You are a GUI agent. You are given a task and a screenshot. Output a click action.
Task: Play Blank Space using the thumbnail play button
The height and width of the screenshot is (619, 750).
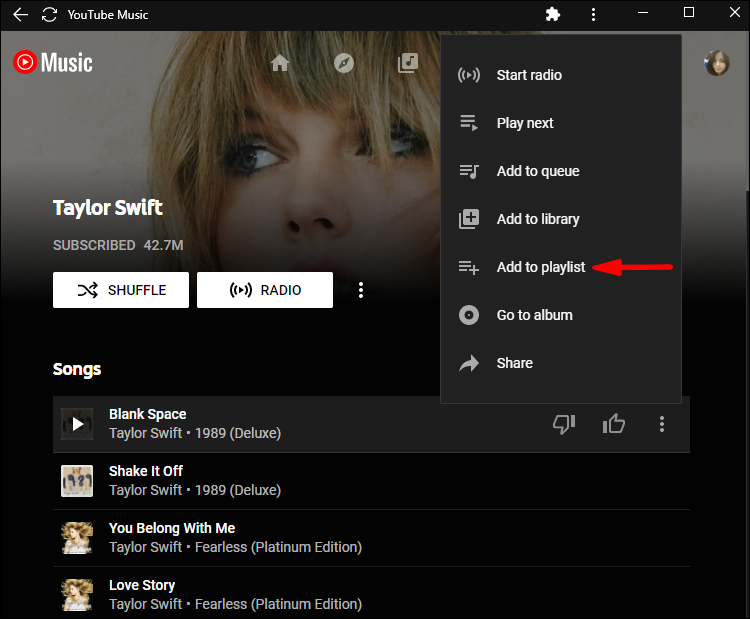77,424
